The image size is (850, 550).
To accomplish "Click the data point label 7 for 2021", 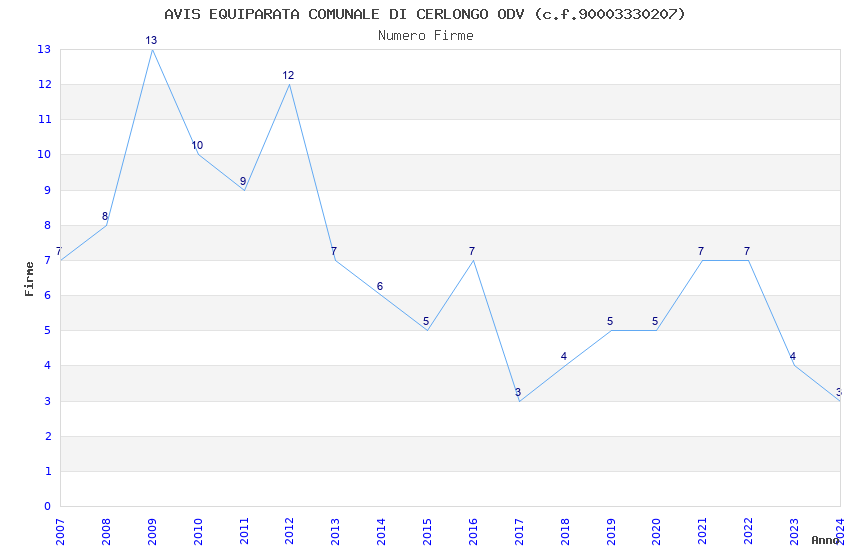I will click(x=701, y=251).
